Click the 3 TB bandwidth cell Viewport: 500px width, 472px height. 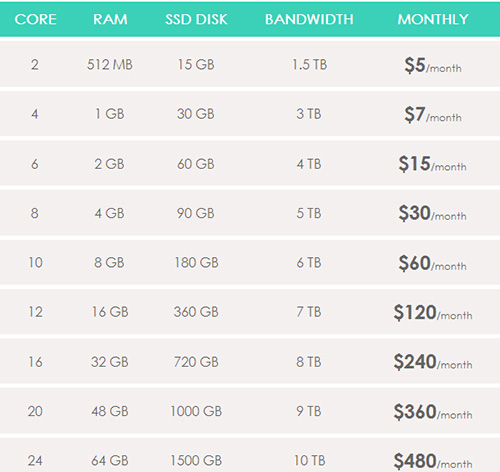[x=309, y=114]
